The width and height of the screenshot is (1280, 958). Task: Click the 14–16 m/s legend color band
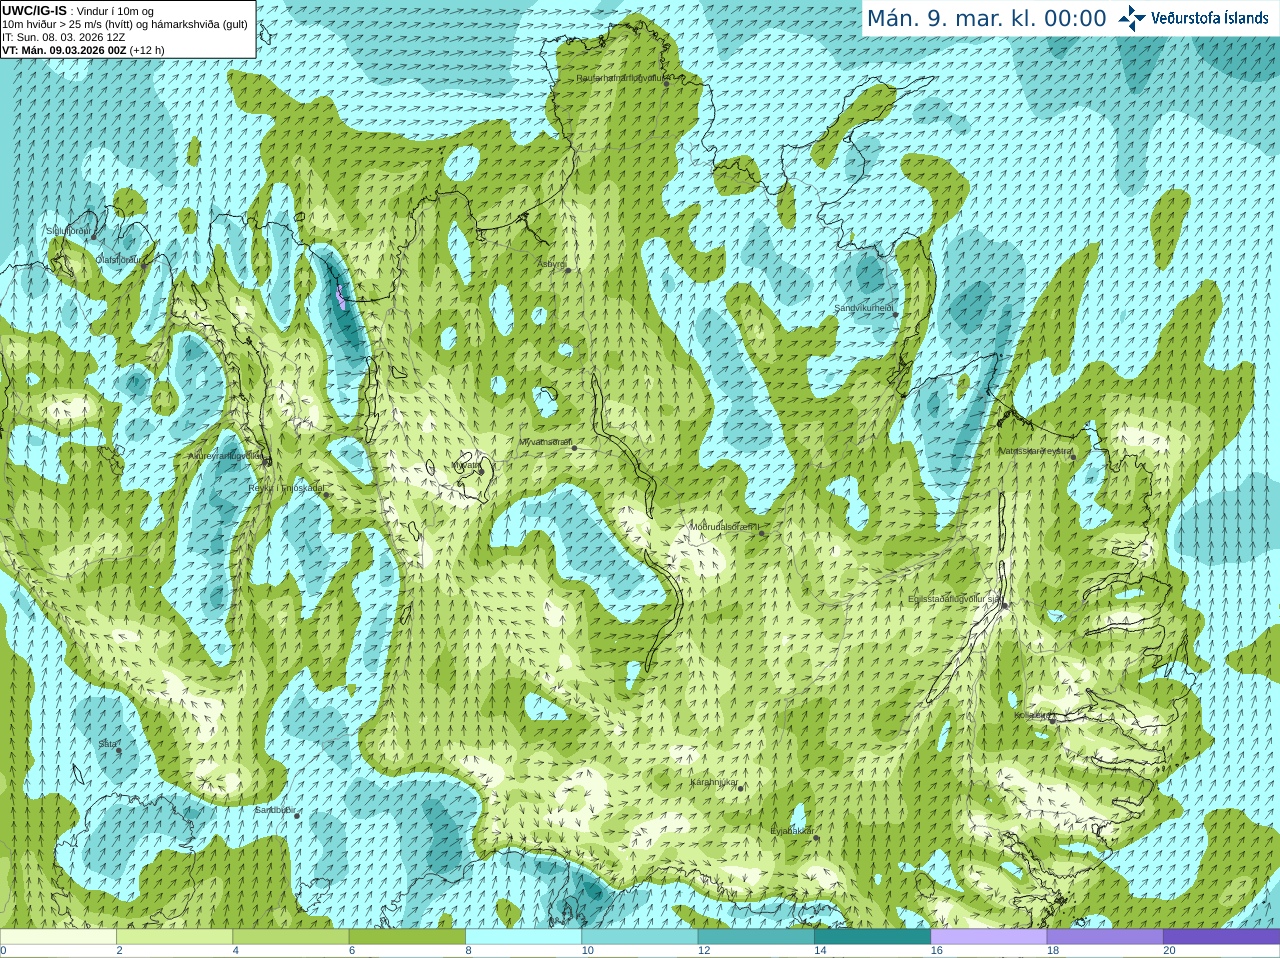[x=872, y=937]
